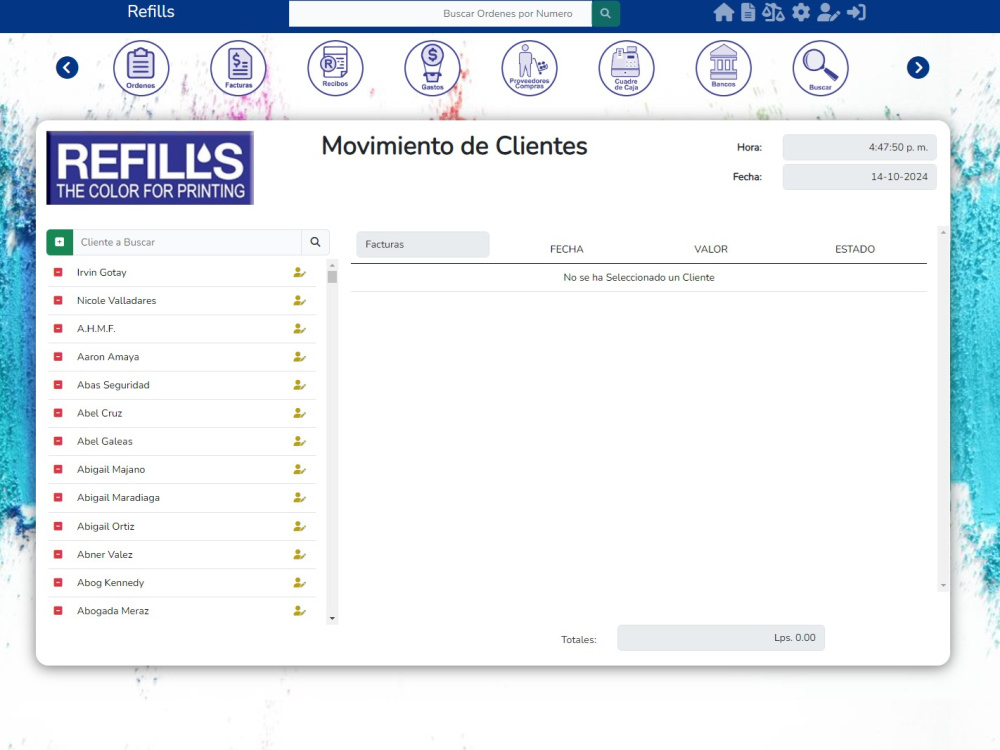Click client list scrollbar down arrow
Screen dimensions: 1000x750
[332, 618]
